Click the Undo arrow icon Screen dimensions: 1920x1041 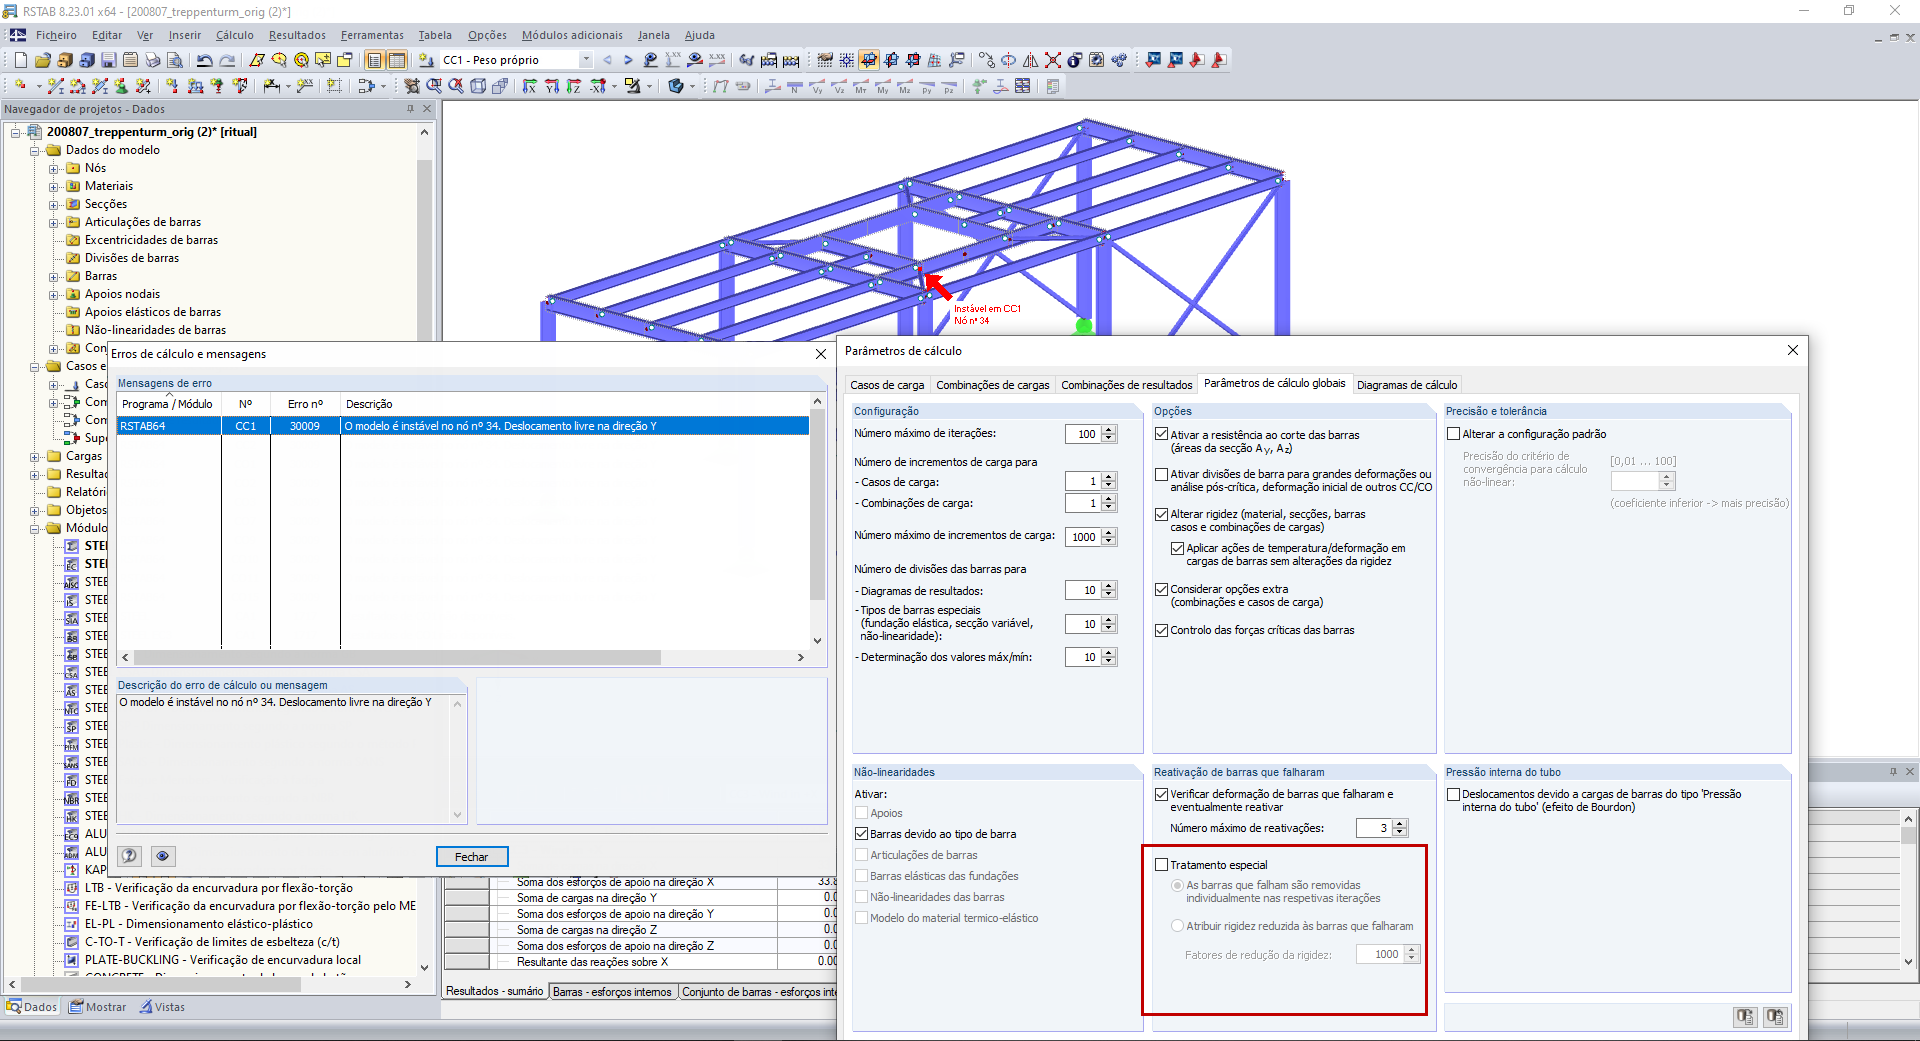[x=205, y=60]
